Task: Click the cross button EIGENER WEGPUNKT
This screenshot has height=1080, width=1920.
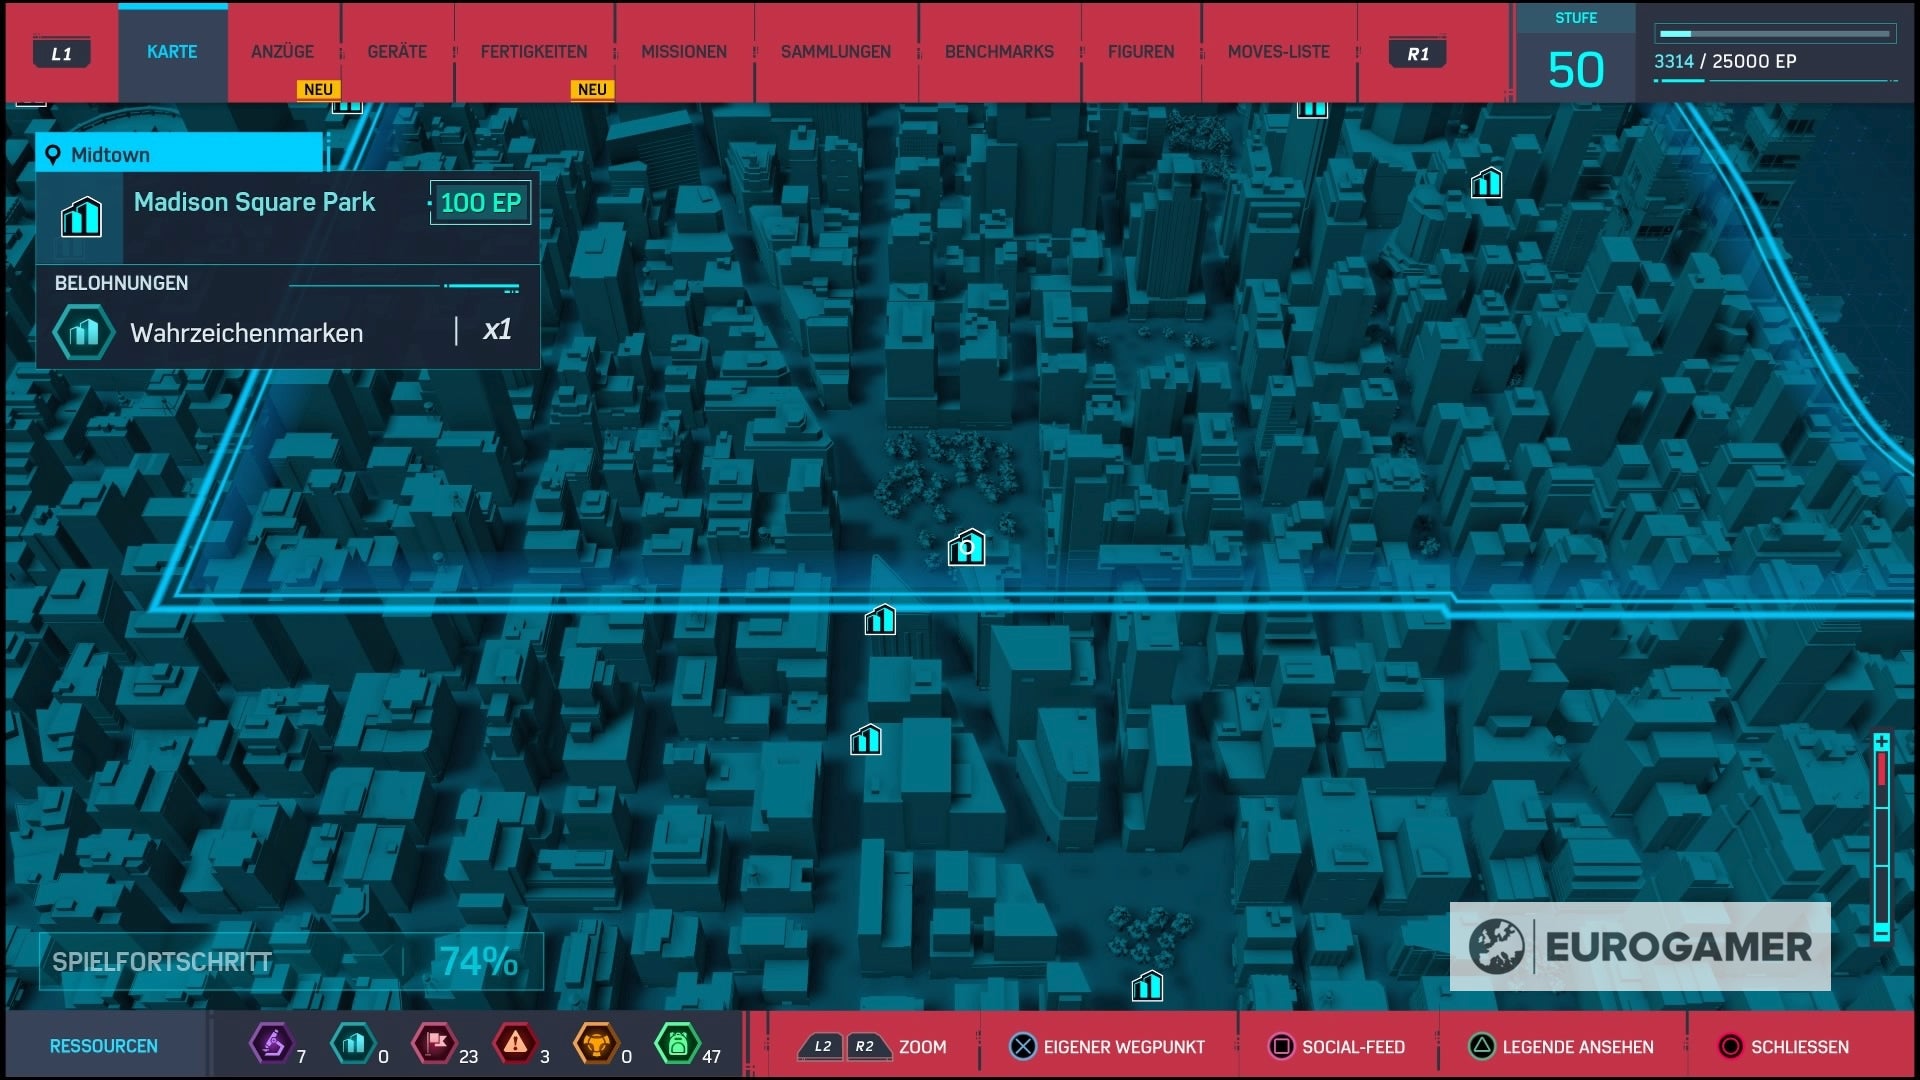Action: click(x=1108, y=1047)
